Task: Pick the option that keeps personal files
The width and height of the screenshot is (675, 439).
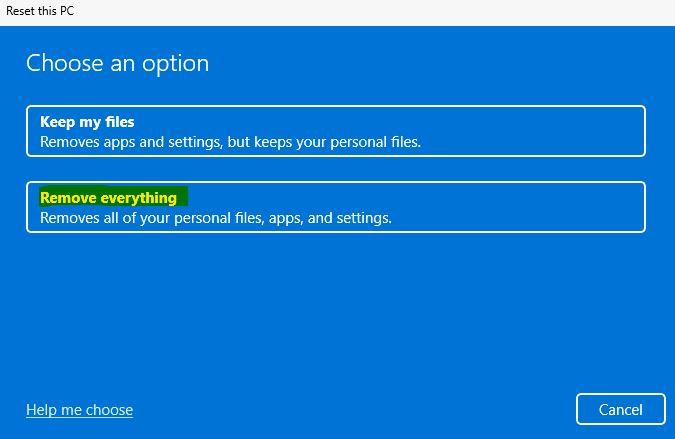Action: tap(336, 131)
